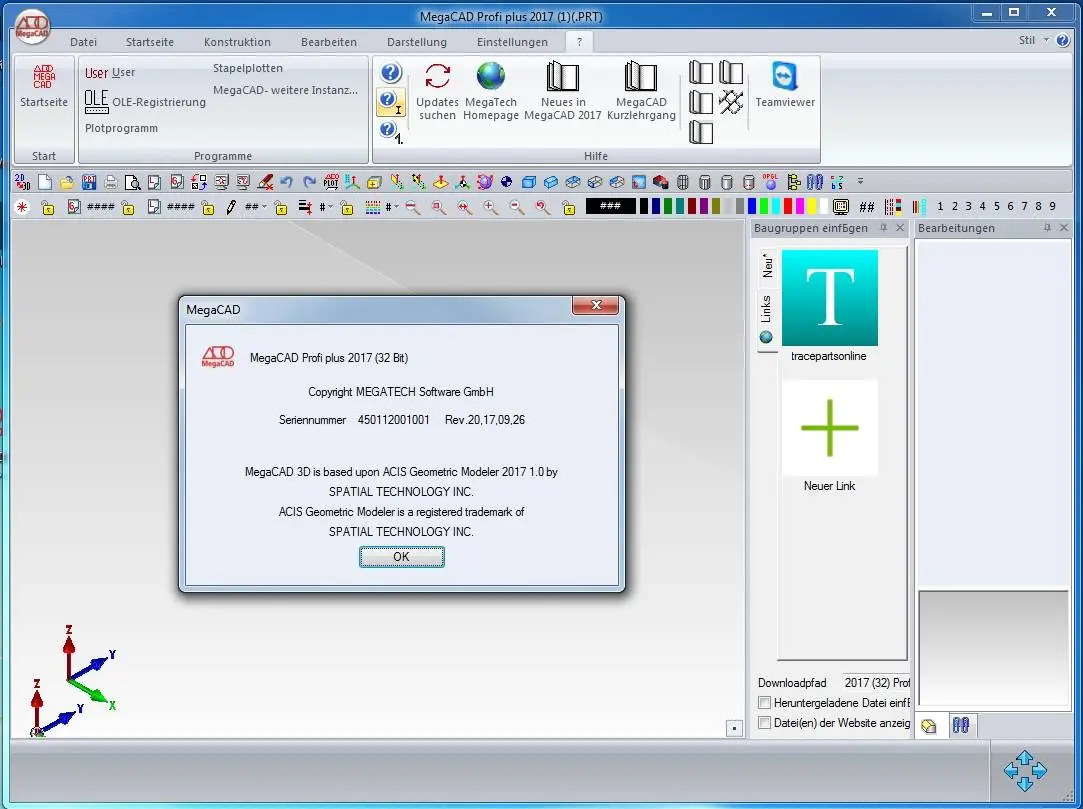
Task: Pin the Bearbeitungen panel
Action: click(x=1047, y=227)
